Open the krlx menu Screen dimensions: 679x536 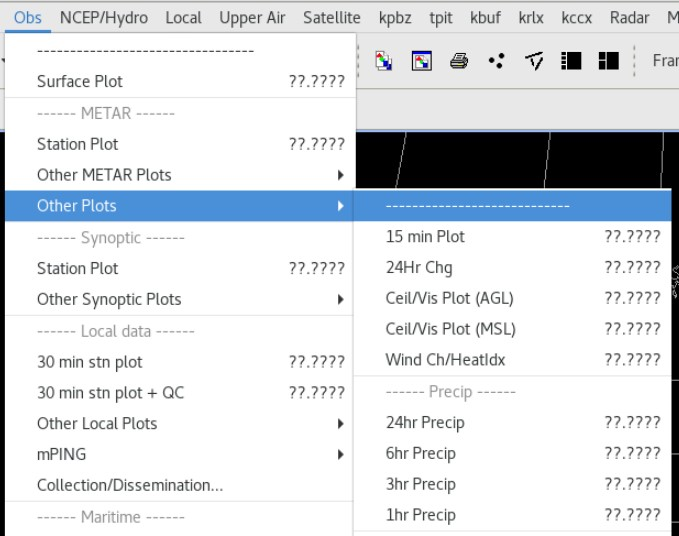click(x=531, y=18)
